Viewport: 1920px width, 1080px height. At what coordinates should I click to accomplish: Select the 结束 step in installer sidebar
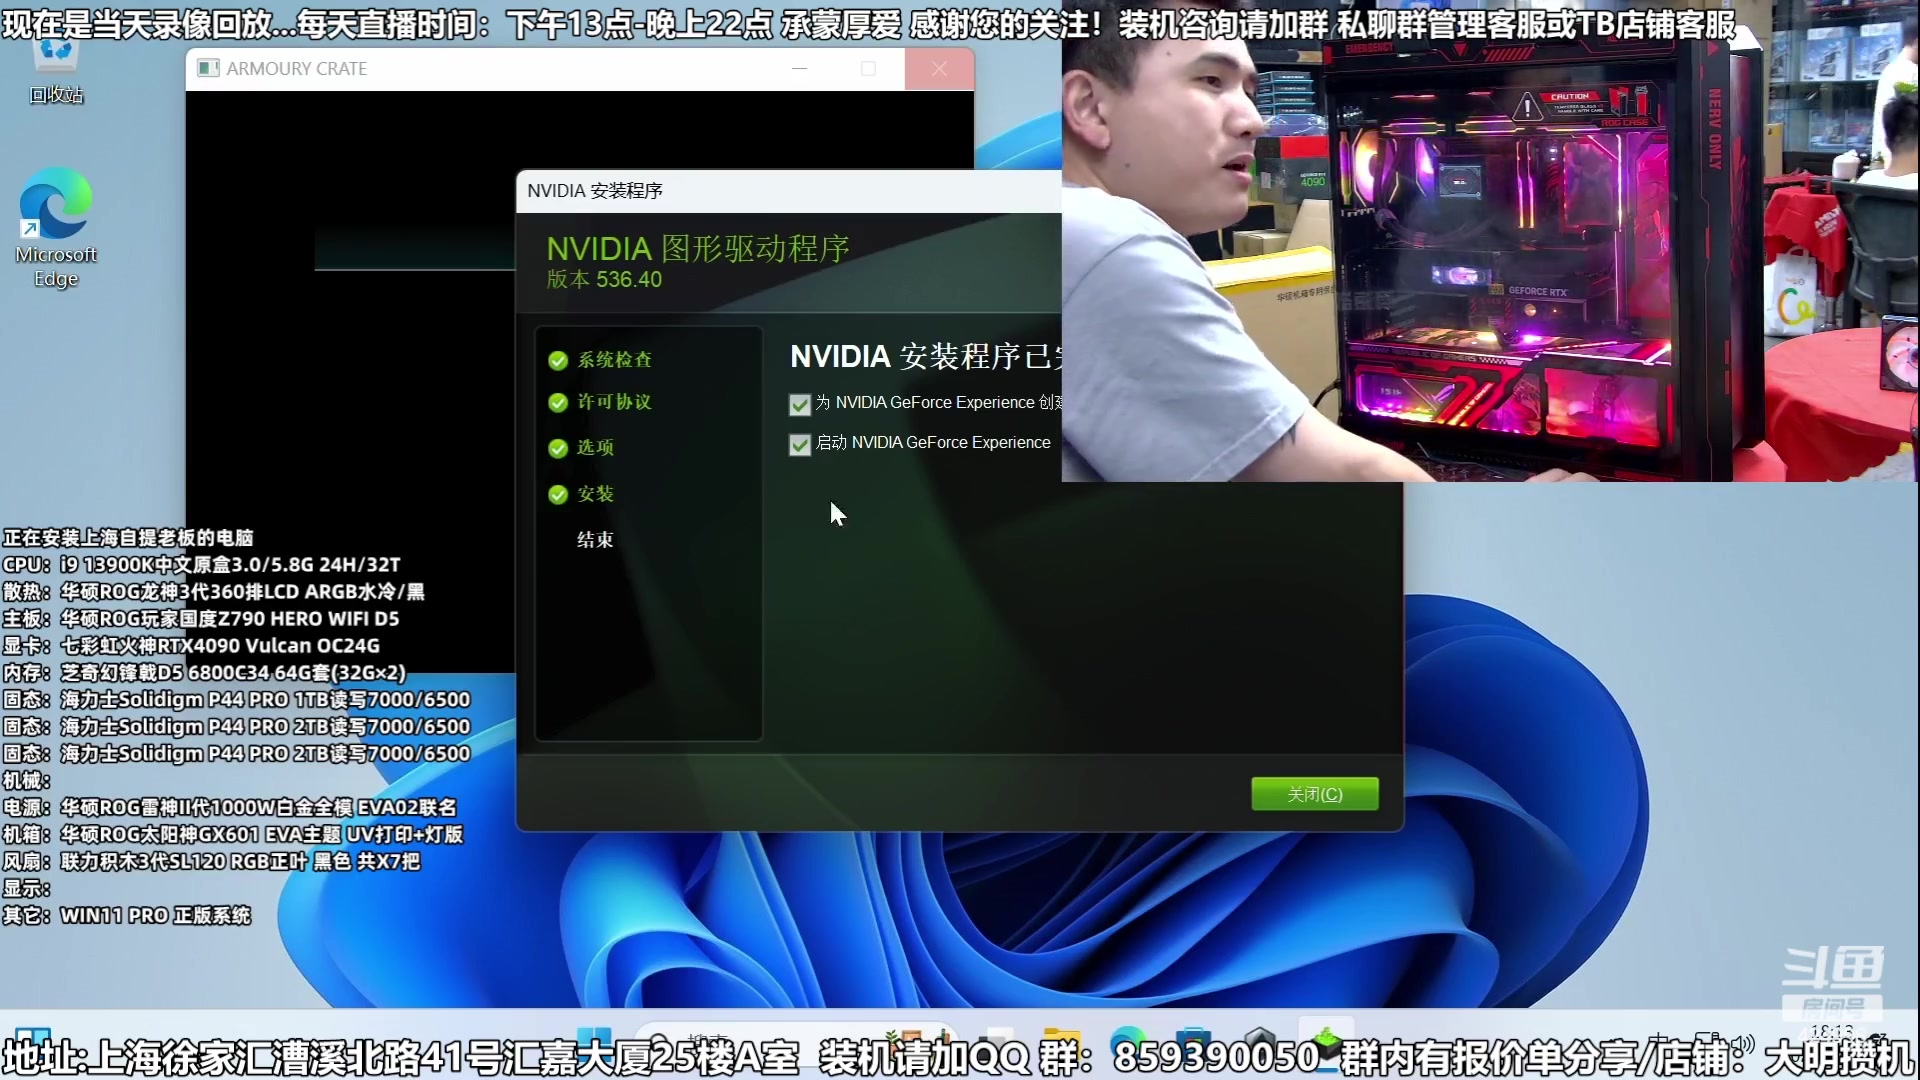coord(595,540)
